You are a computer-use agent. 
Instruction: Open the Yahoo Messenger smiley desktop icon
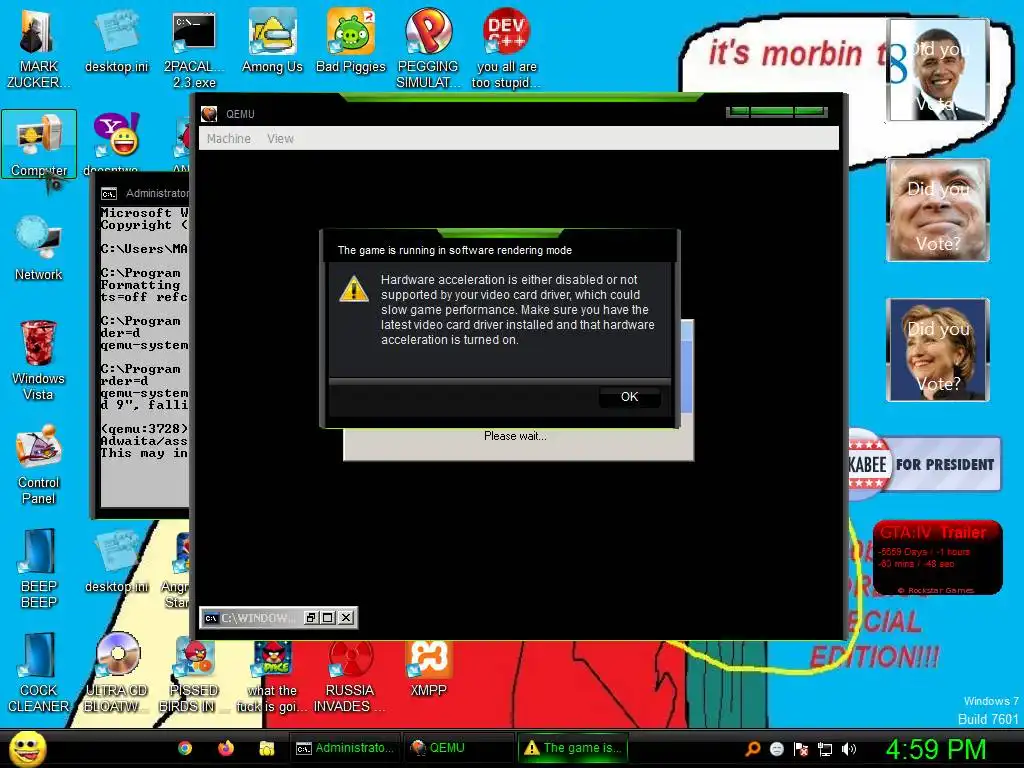pos(116,135)
